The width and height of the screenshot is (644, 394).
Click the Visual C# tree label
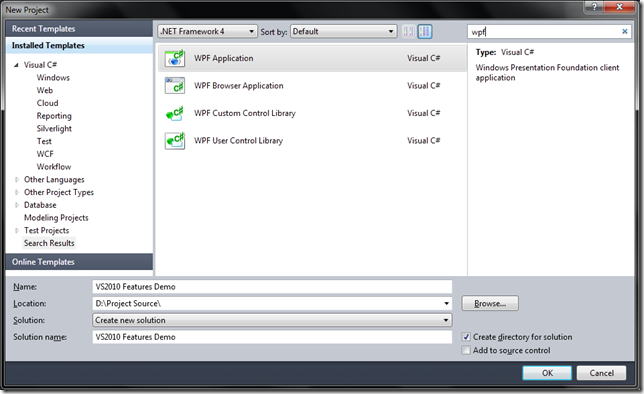(x=40, y=65)
